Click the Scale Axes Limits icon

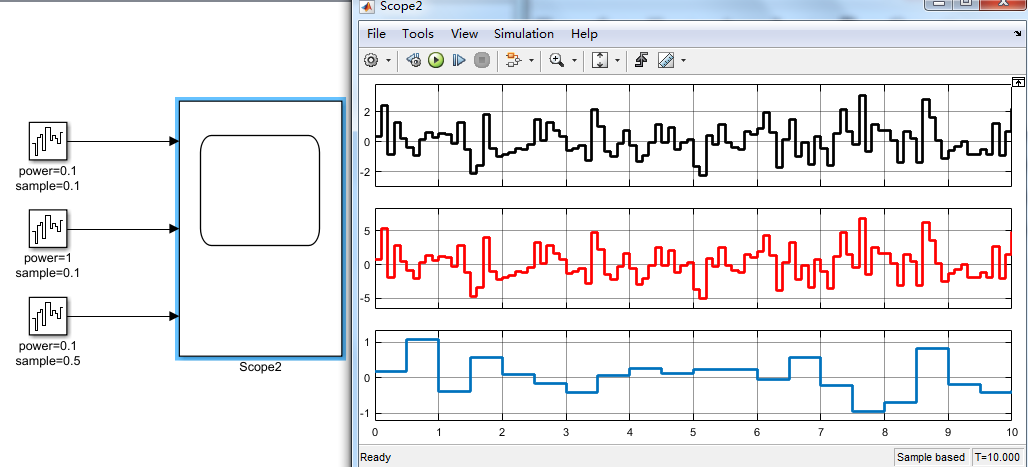pyautogui.click(x=600, y=60)
